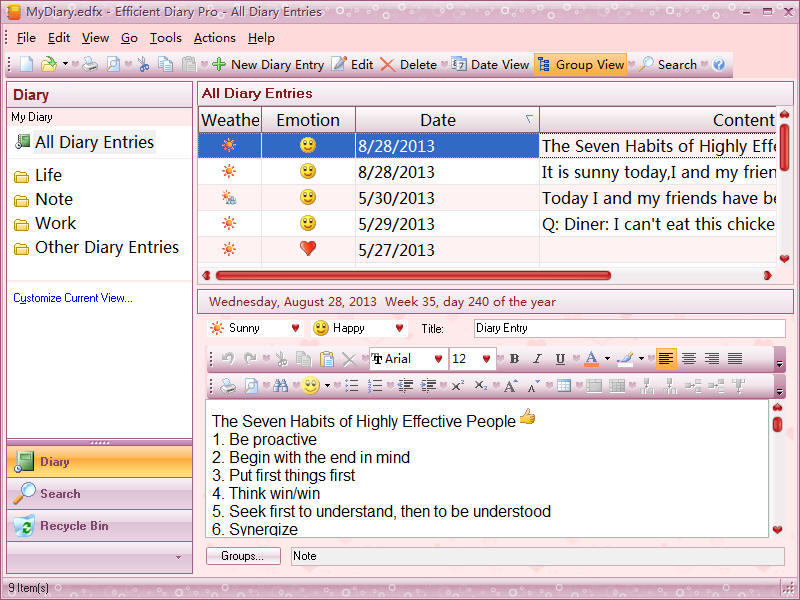The height and width of the screenshot is (600, 800).
Task: Click the undo icon in editor toolbar
Action: (228, 359)
